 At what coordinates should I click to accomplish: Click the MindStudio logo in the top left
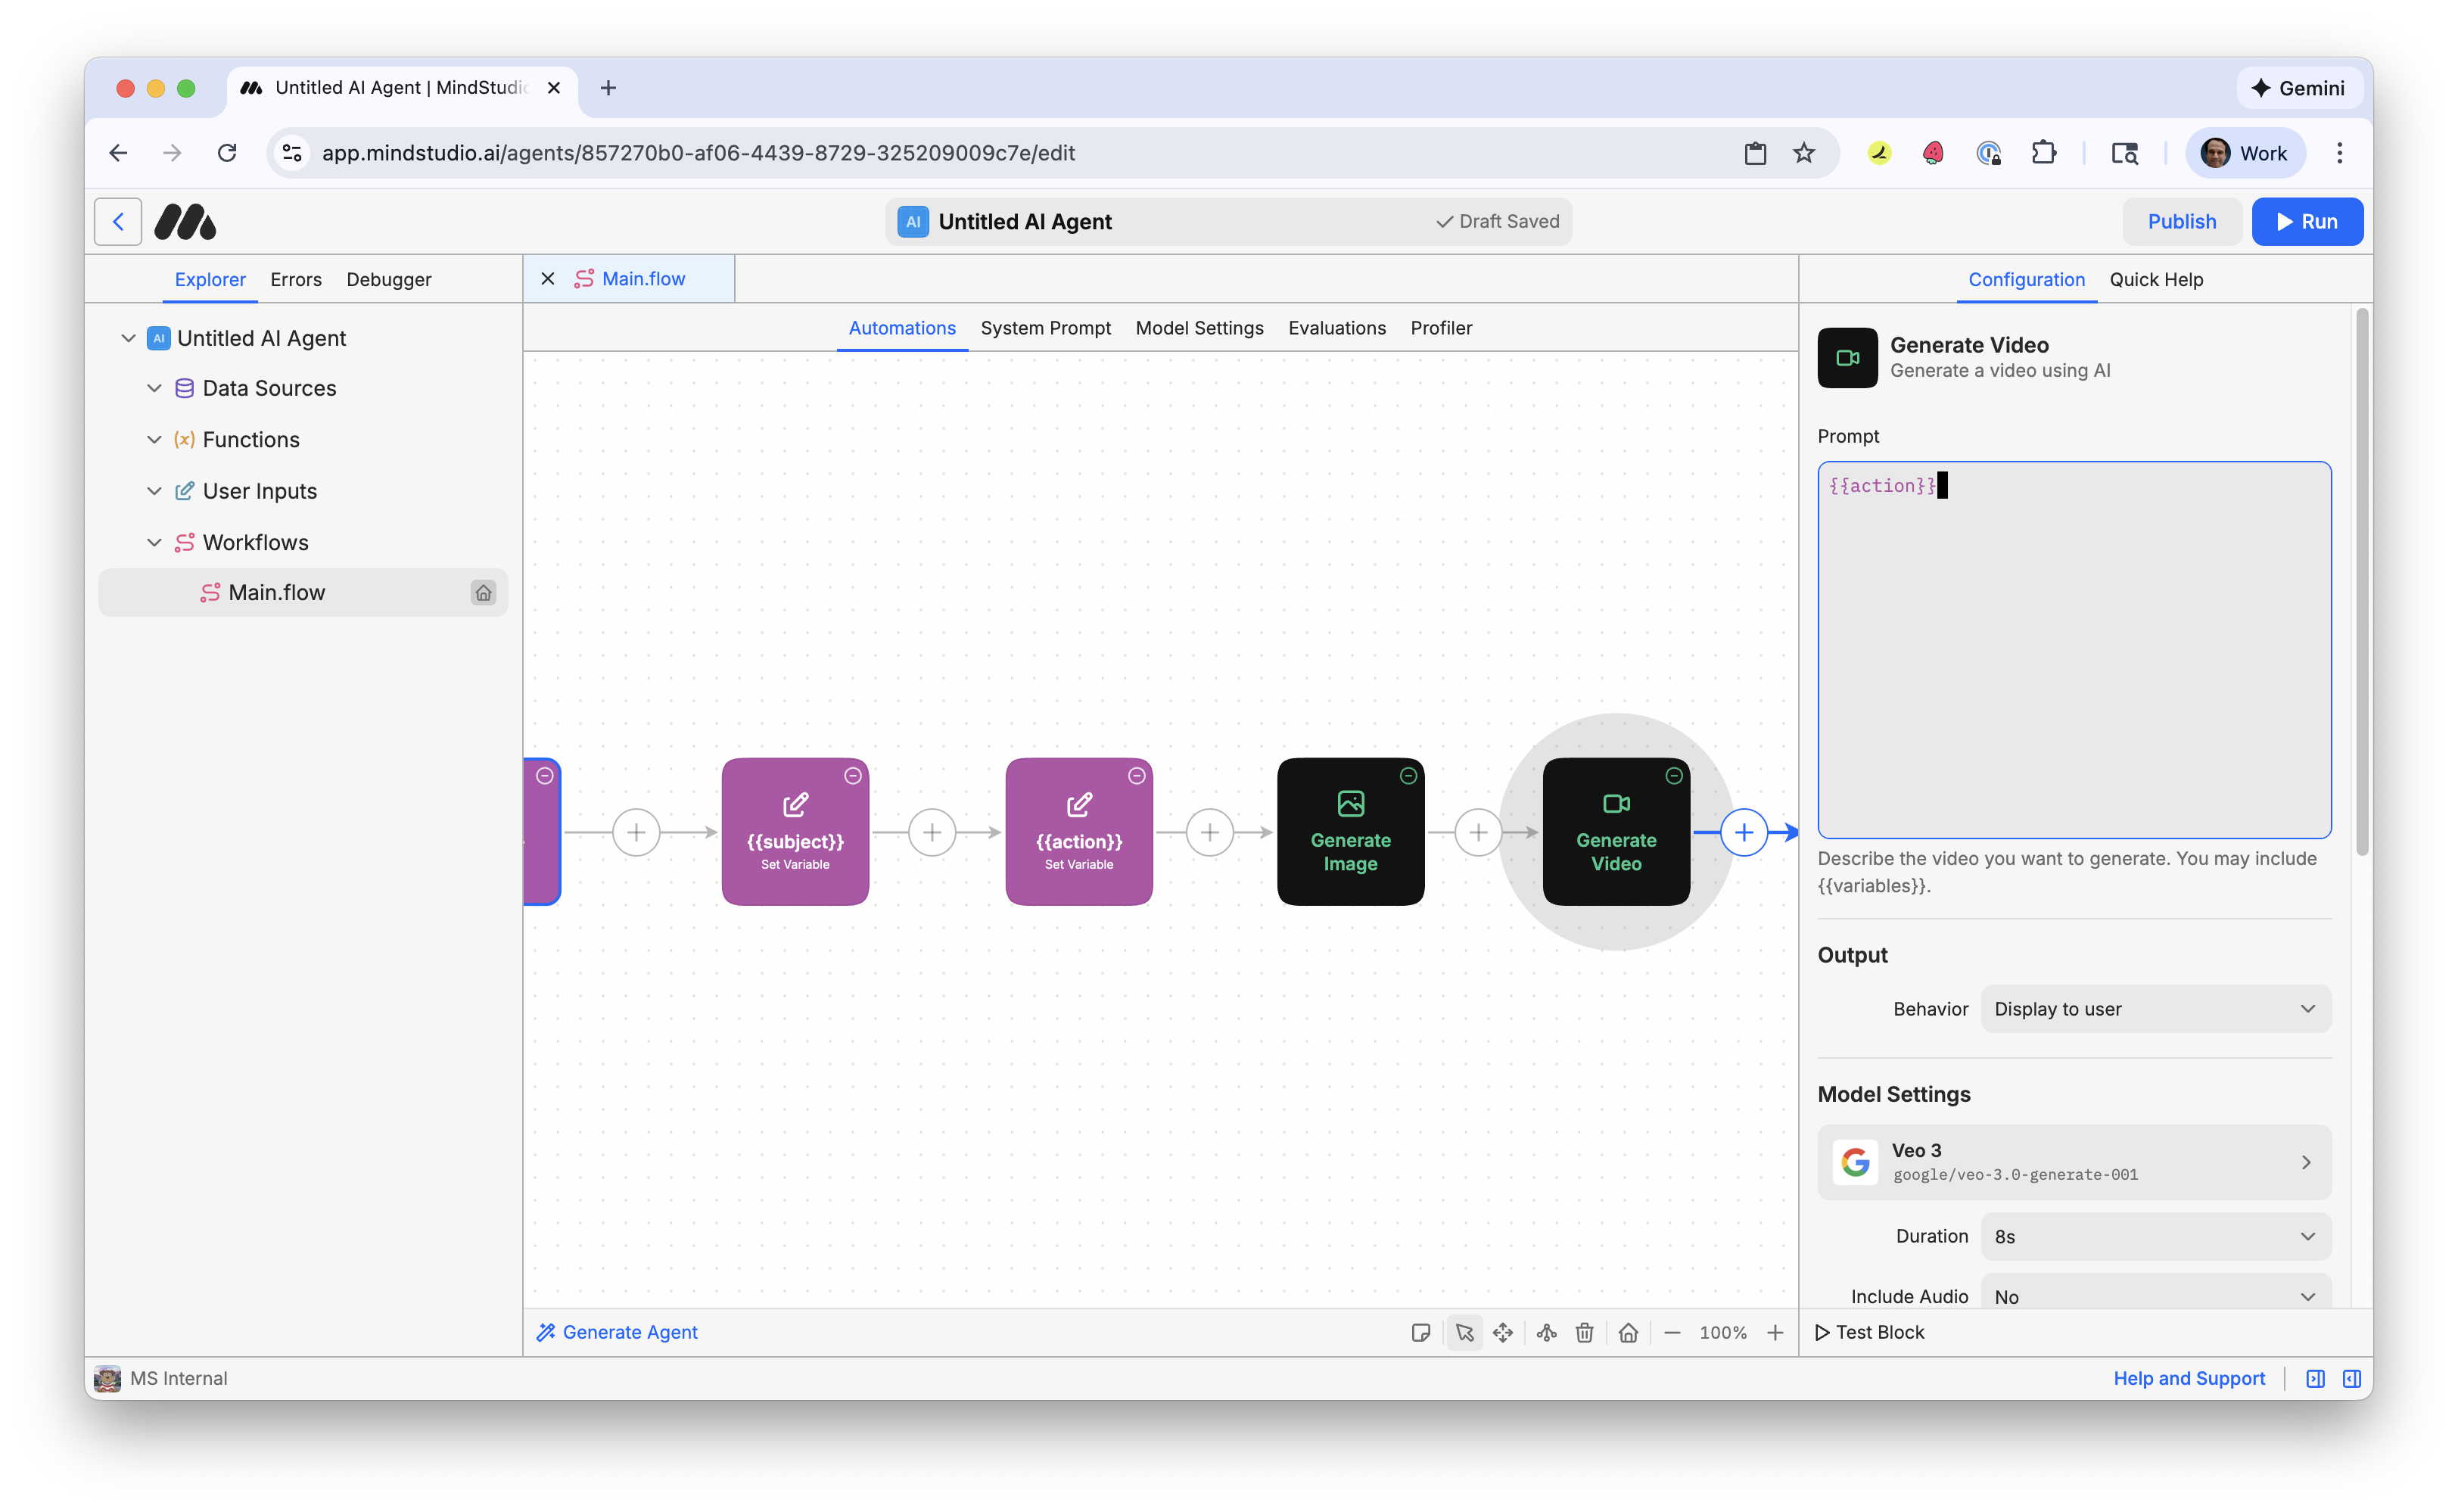click(x=185, y=221)
